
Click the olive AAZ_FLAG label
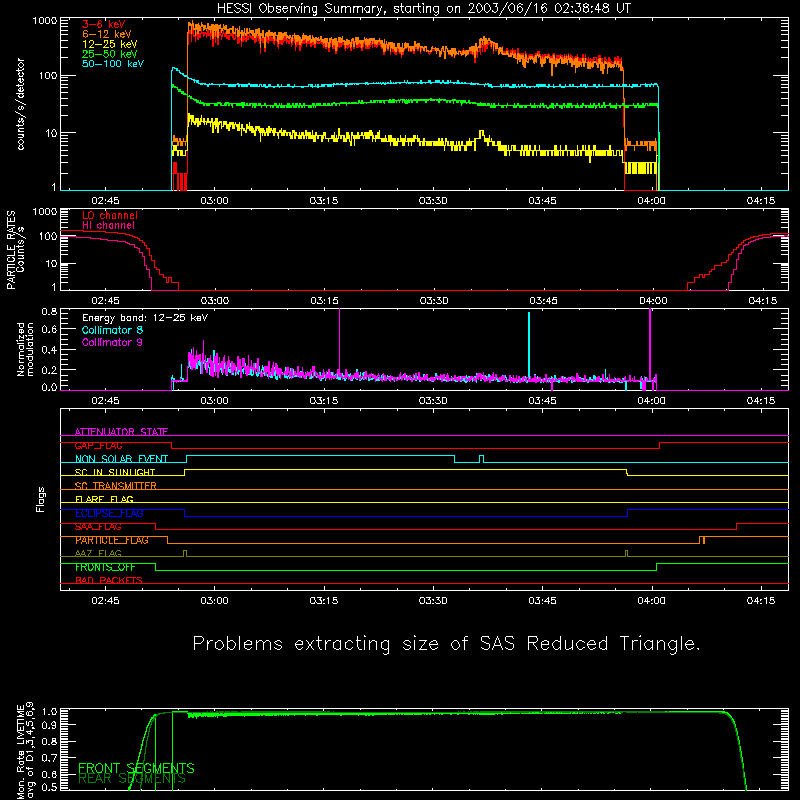[98, 553]
